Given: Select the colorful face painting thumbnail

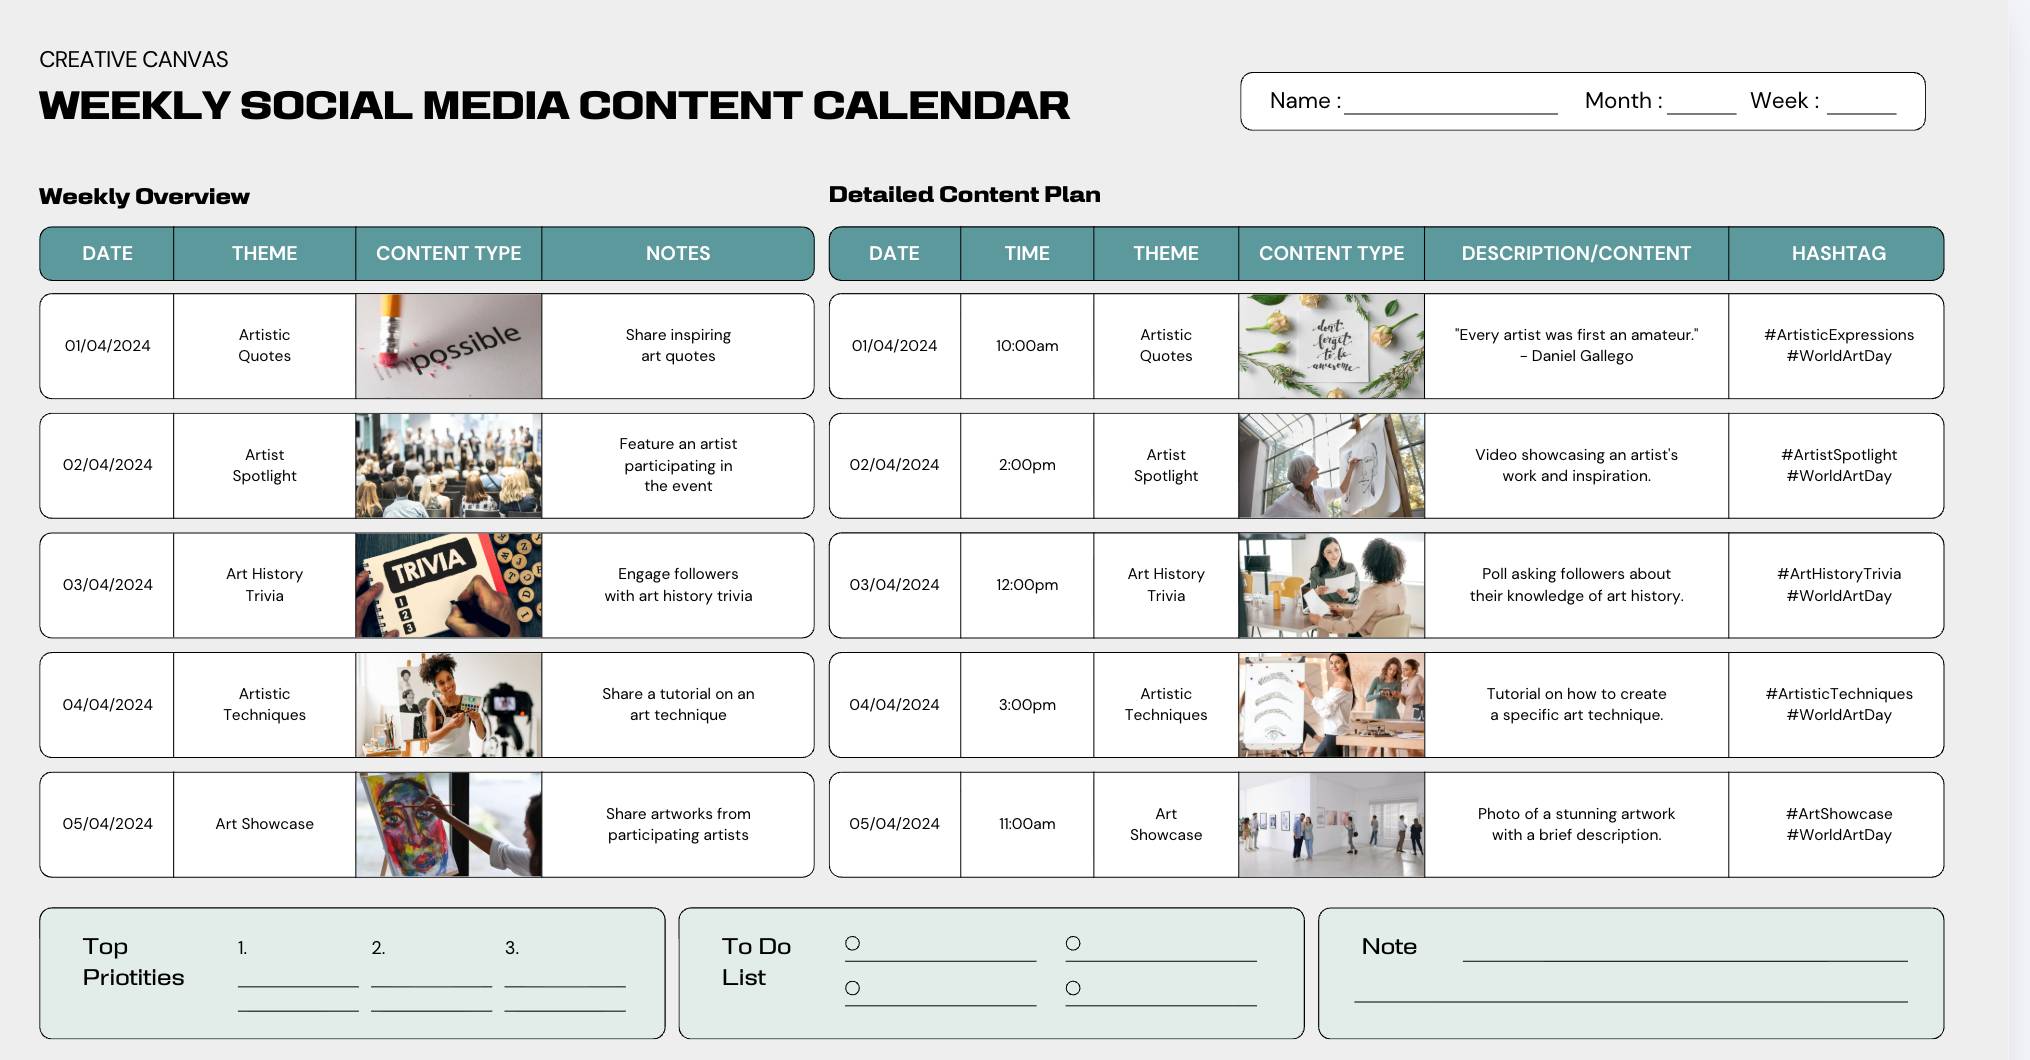Looking at the screenshot, I should [449, 825].
